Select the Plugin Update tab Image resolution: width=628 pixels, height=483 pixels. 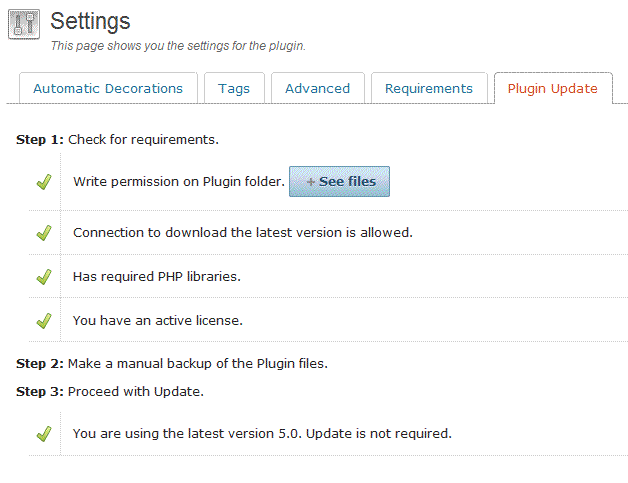tap(553, 88)
